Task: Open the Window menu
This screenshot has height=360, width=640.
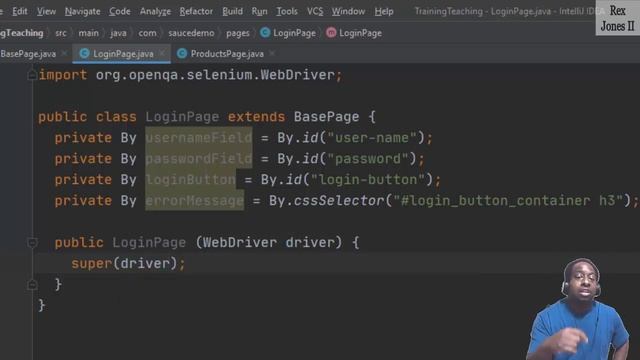Action: pyautogui.click(x=348, y=11)
